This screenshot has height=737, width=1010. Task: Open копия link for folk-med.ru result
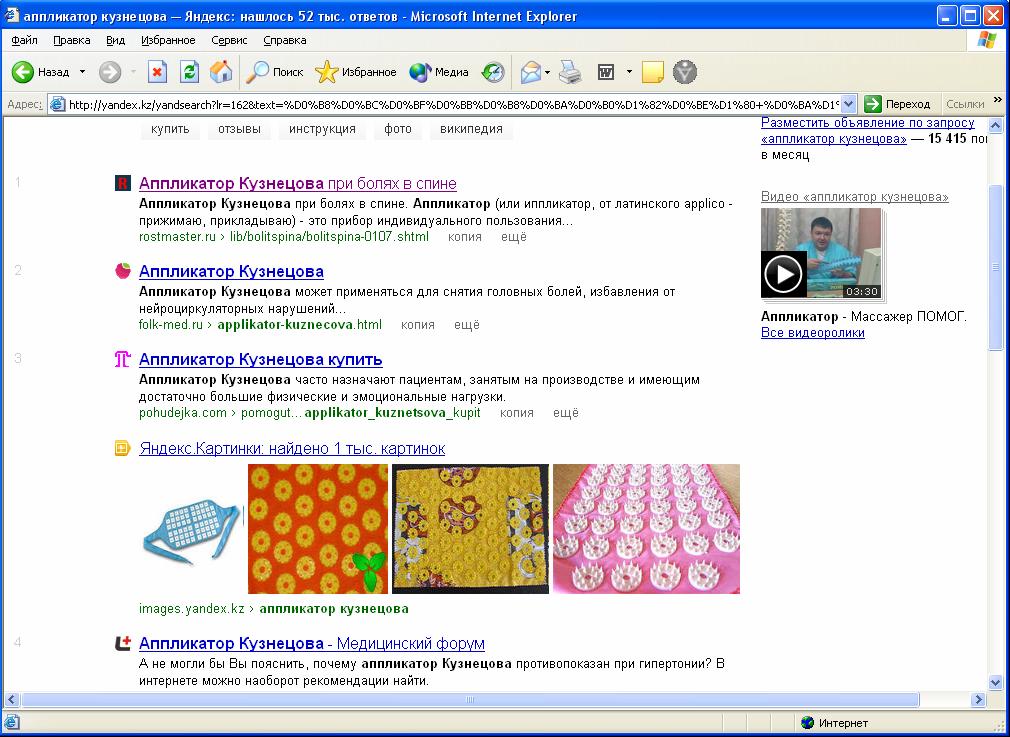pos(417,325)
